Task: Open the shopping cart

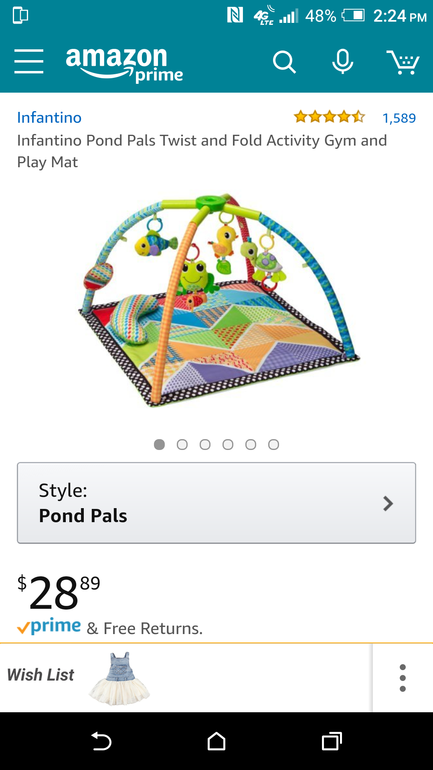Action: click(403, 62)
